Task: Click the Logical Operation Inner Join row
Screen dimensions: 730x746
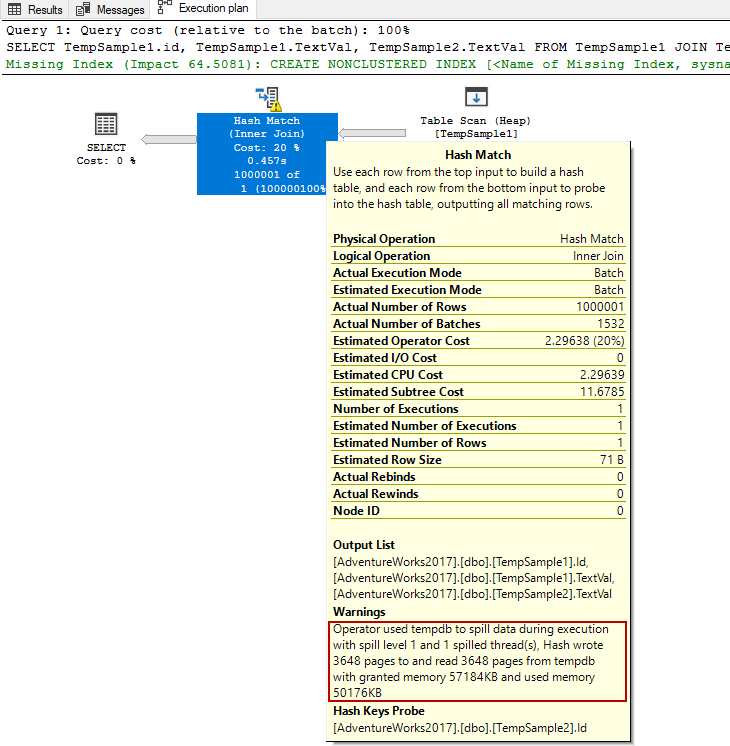Action: tap(478, 256)
